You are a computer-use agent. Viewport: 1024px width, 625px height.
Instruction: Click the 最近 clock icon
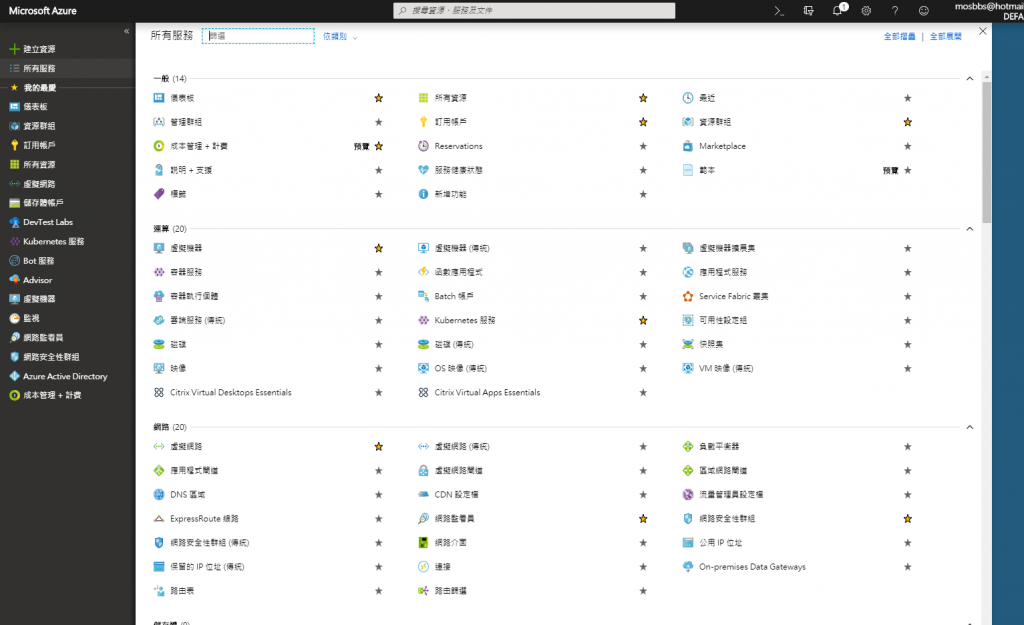pos(688,98)
